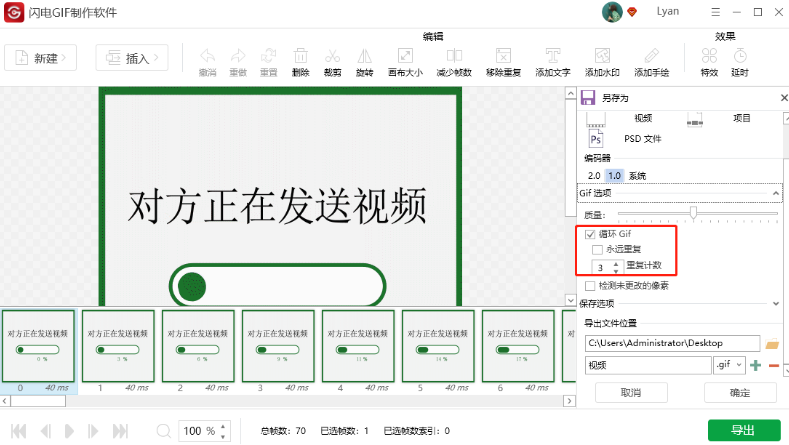Open the canvas size (画布大小) tool

pos(405,58)
